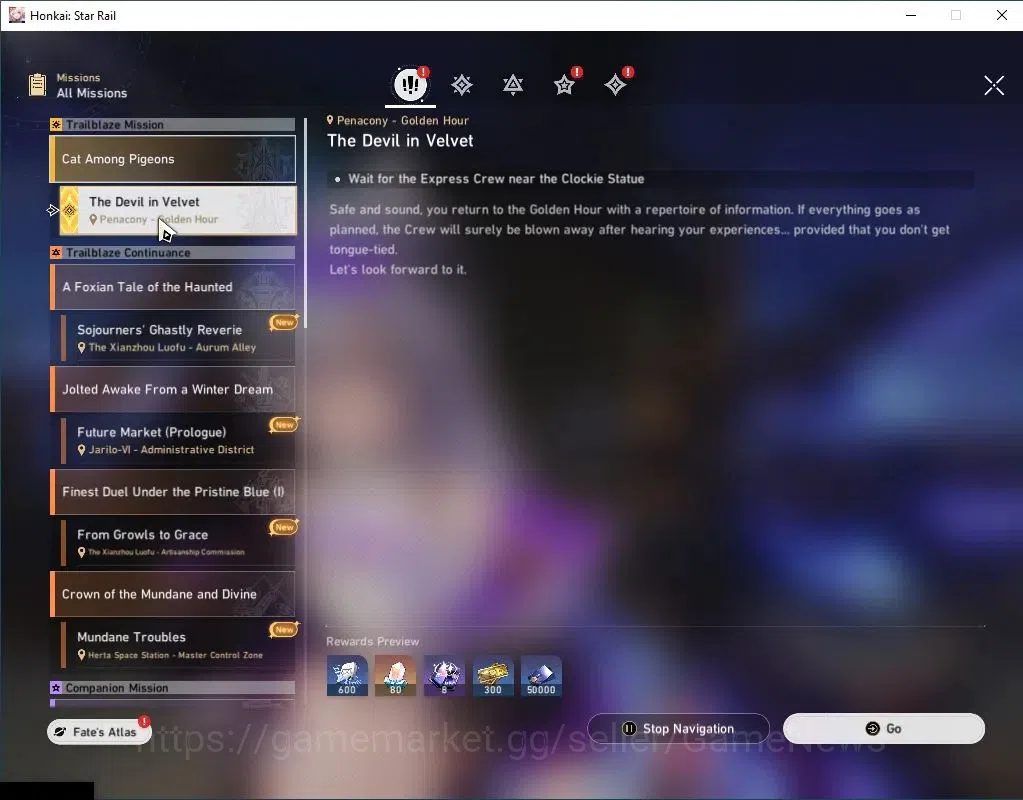The height and width of the screenshot is (800, 1023).
Task: Open From Growls to Grace mission
Action: 178,542
